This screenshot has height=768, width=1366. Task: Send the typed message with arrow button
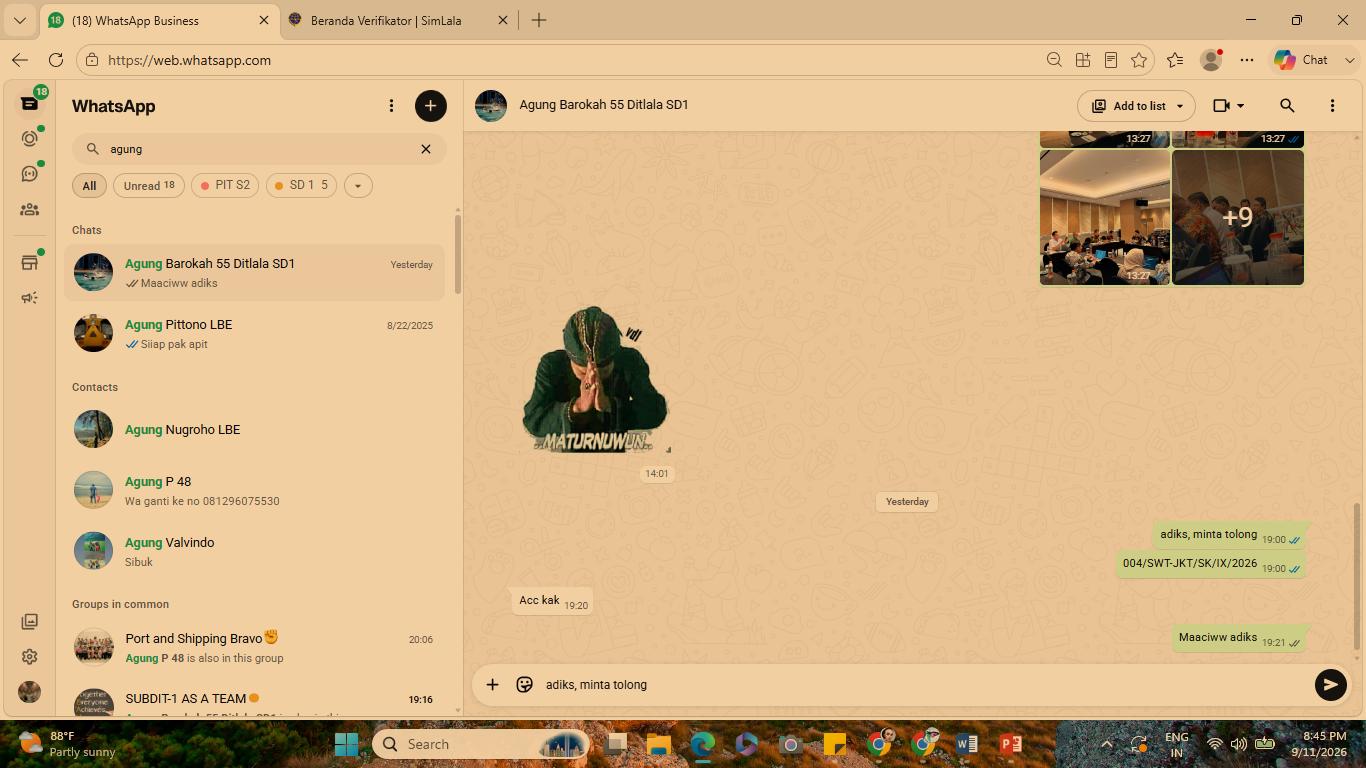click(1330, 684)
